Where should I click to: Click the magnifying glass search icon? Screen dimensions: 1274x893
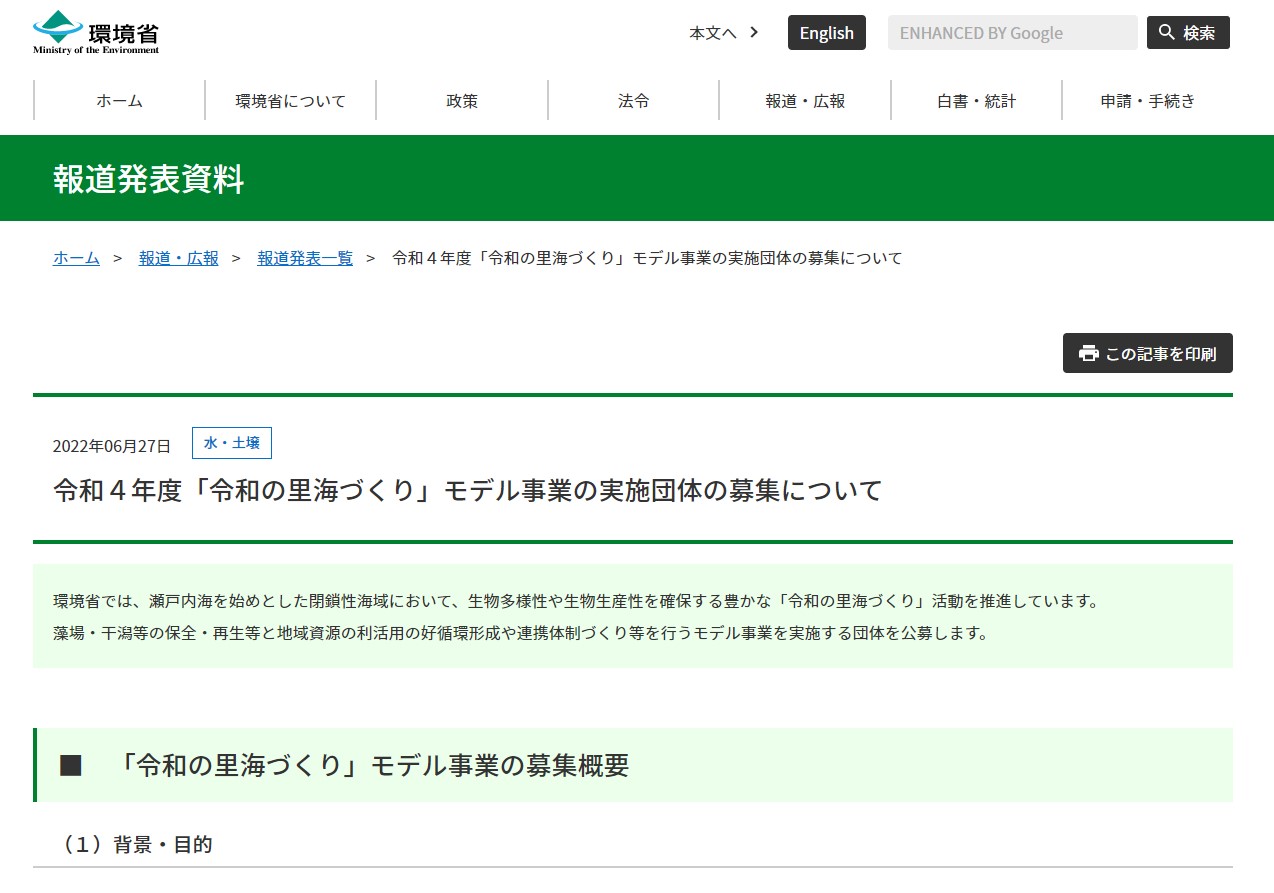click(x=1166, y=33)
